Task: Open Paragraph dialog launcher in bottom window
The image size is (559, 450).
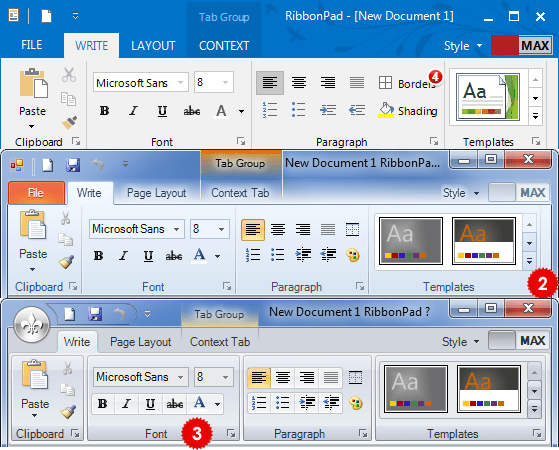Action: (363, 433)
